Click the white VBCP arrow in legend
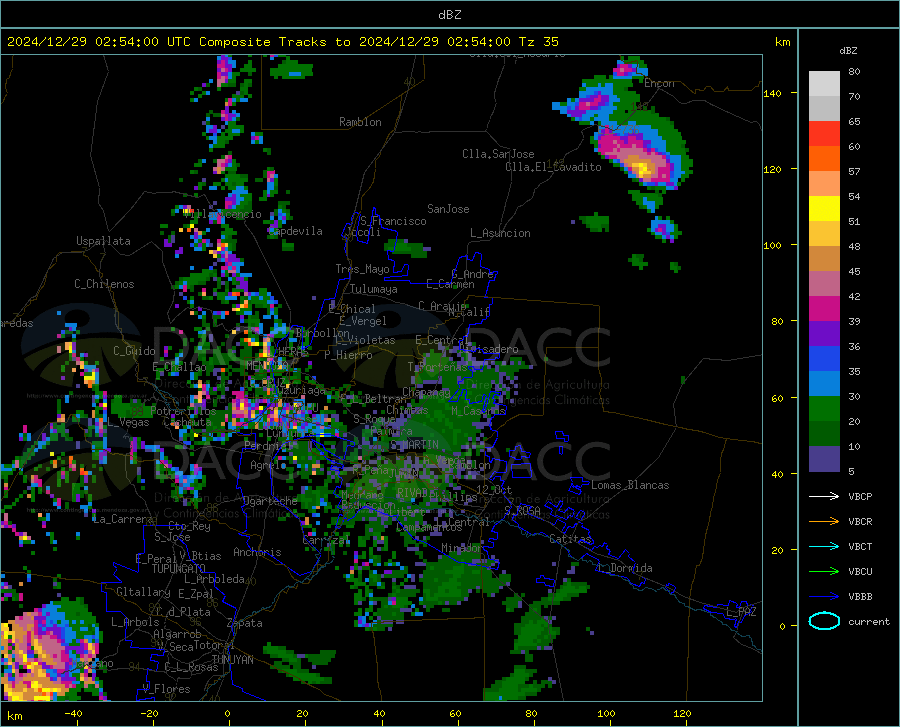900x727 pixels. [824, 496]
